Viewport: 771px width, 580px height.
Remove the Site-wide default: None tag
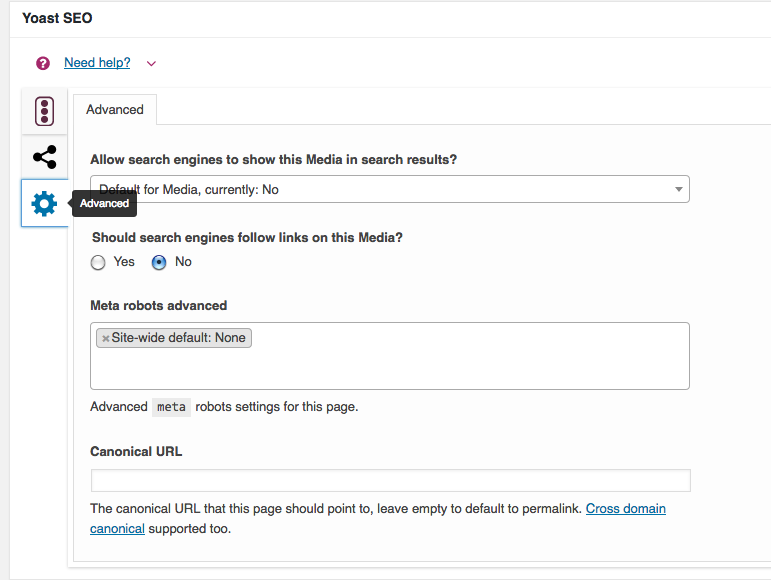(105, 338)
